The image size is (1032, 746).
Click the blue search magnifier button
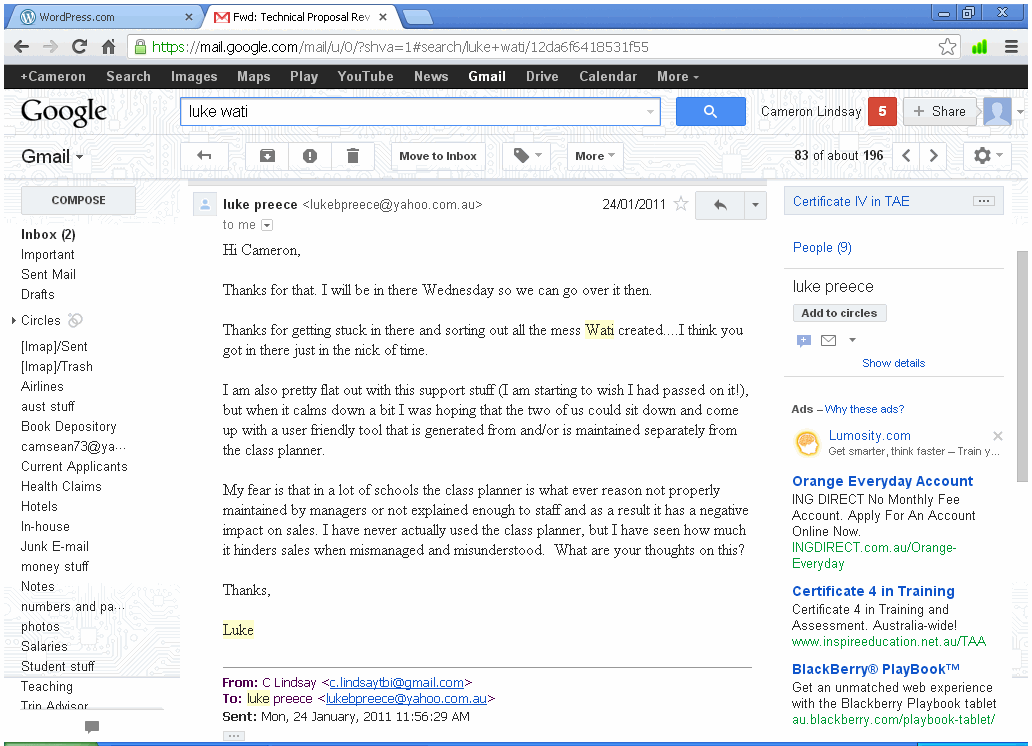point(710,112)
